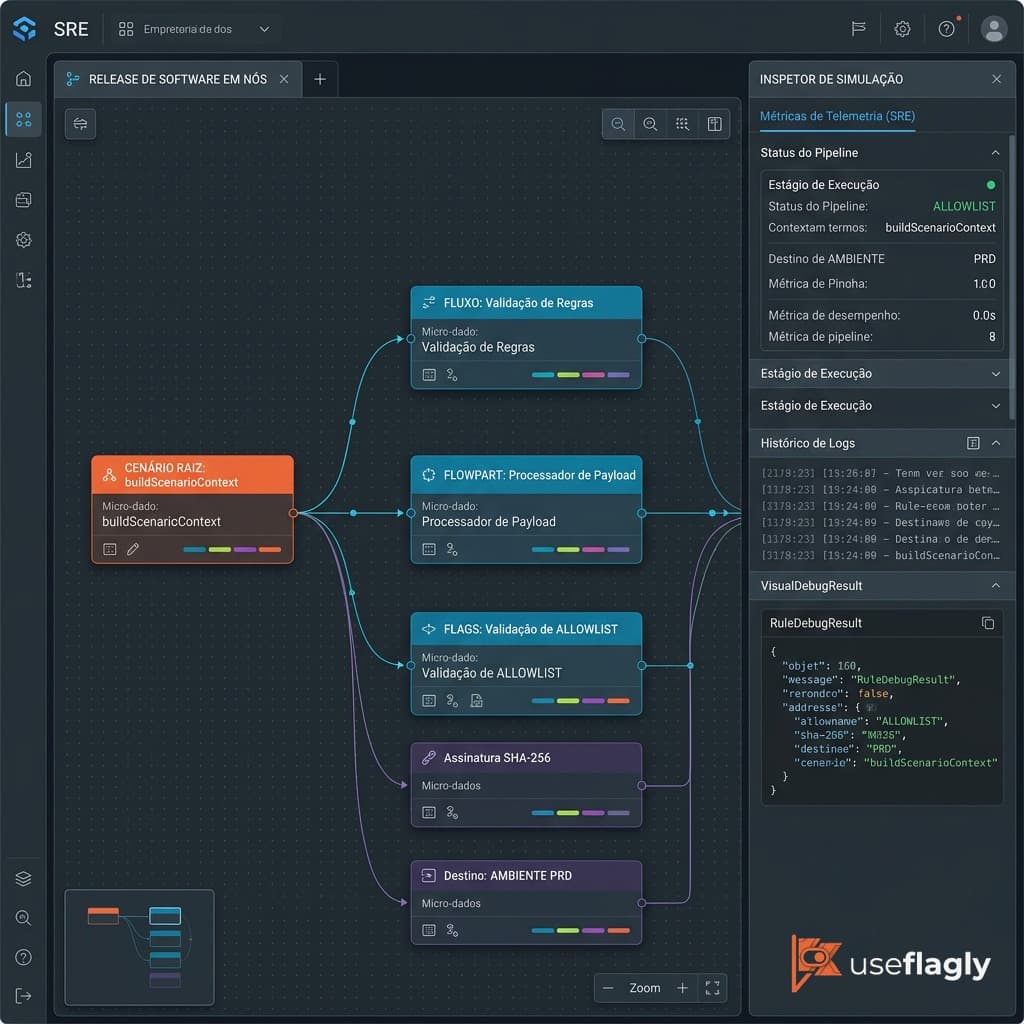Click the logout icon at sidebar bottom
1024x1024 pixels.
(x=24, y=996)
